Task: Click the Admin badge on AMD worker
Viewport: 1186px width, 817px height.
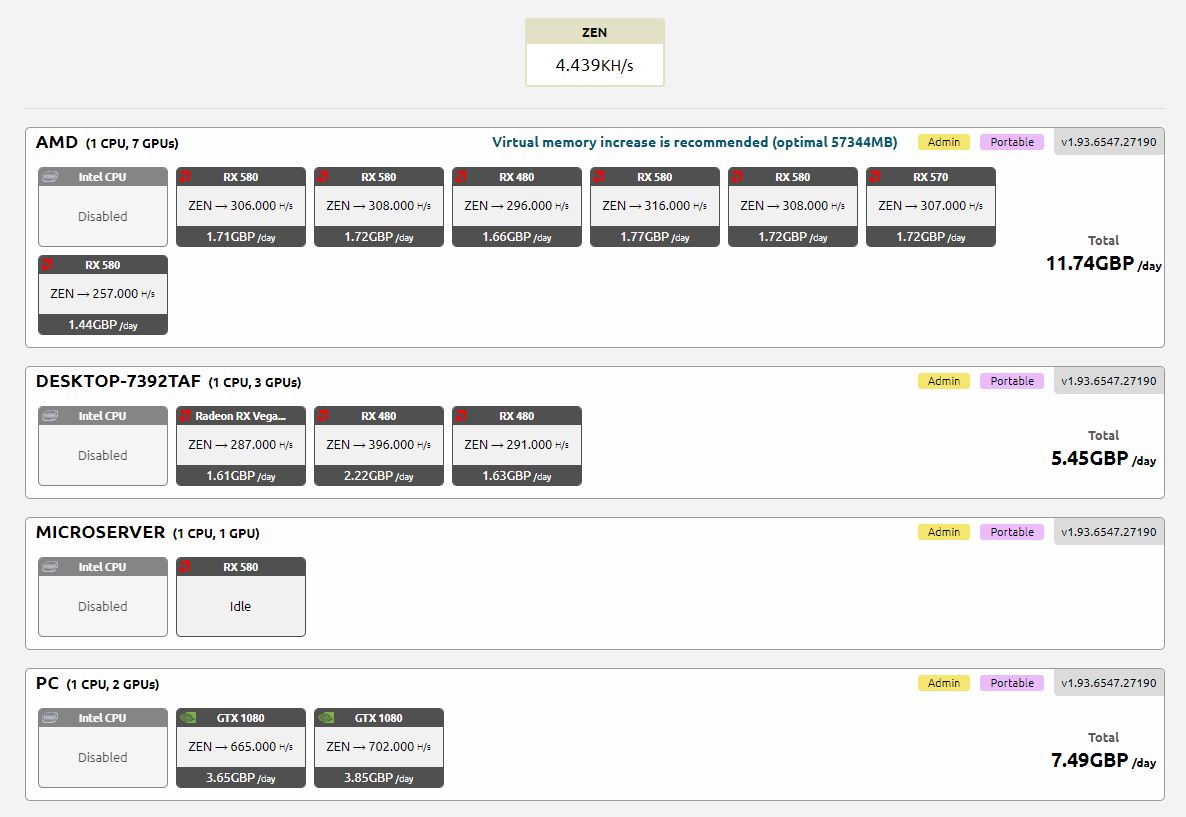Action: (x=943, y=142)
